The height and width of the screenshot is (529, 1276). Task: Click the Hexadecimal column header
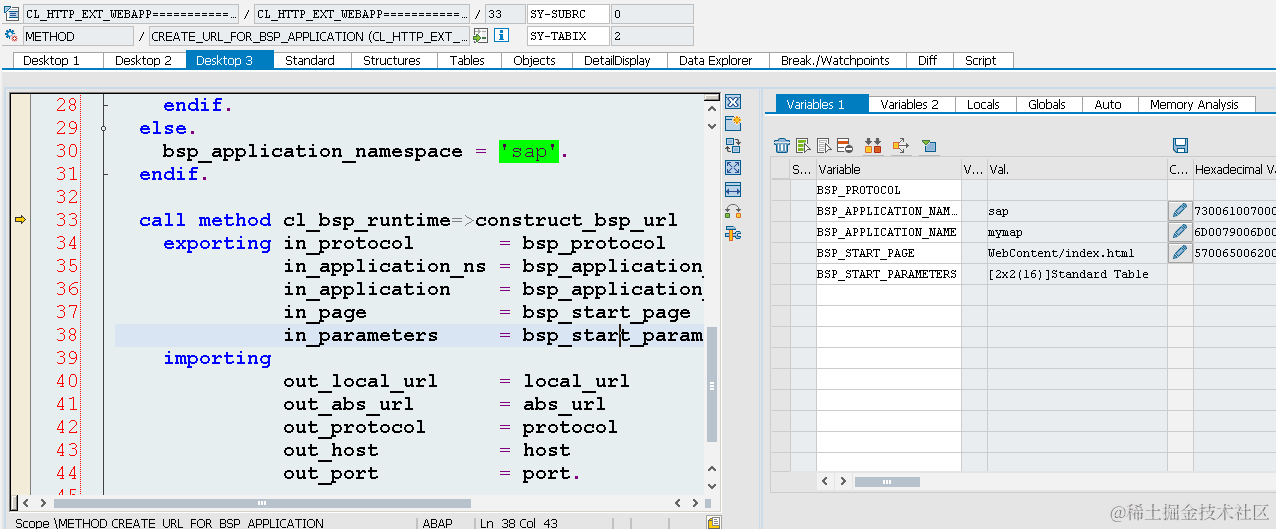[x=1234, y=169]
